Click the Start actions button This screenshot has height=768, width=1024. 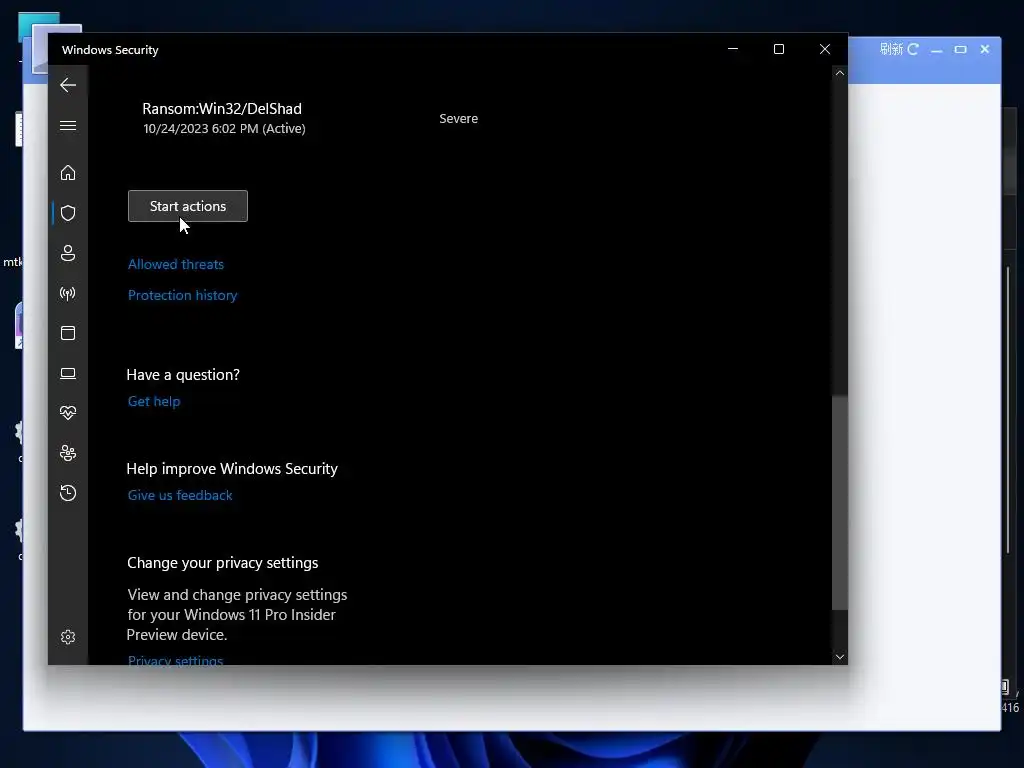(x=188, y=206)
